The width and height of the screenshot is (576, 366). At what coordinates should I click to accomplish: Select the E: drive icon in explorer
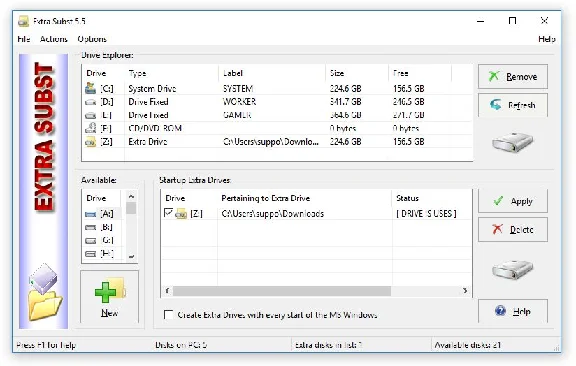point(90,115)
